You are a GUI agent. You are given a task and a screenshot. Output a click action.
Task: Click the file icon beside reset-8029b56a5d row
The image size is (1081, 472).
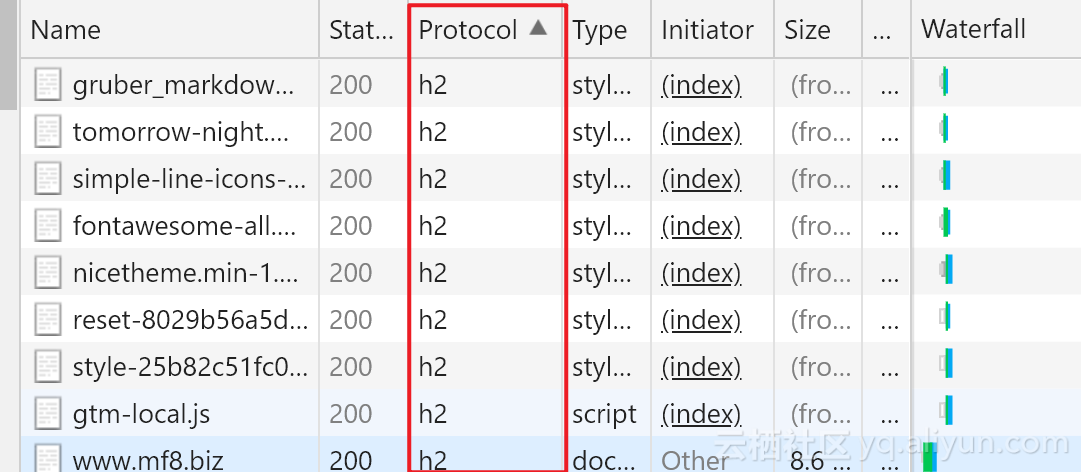click(x=48, y=319)
